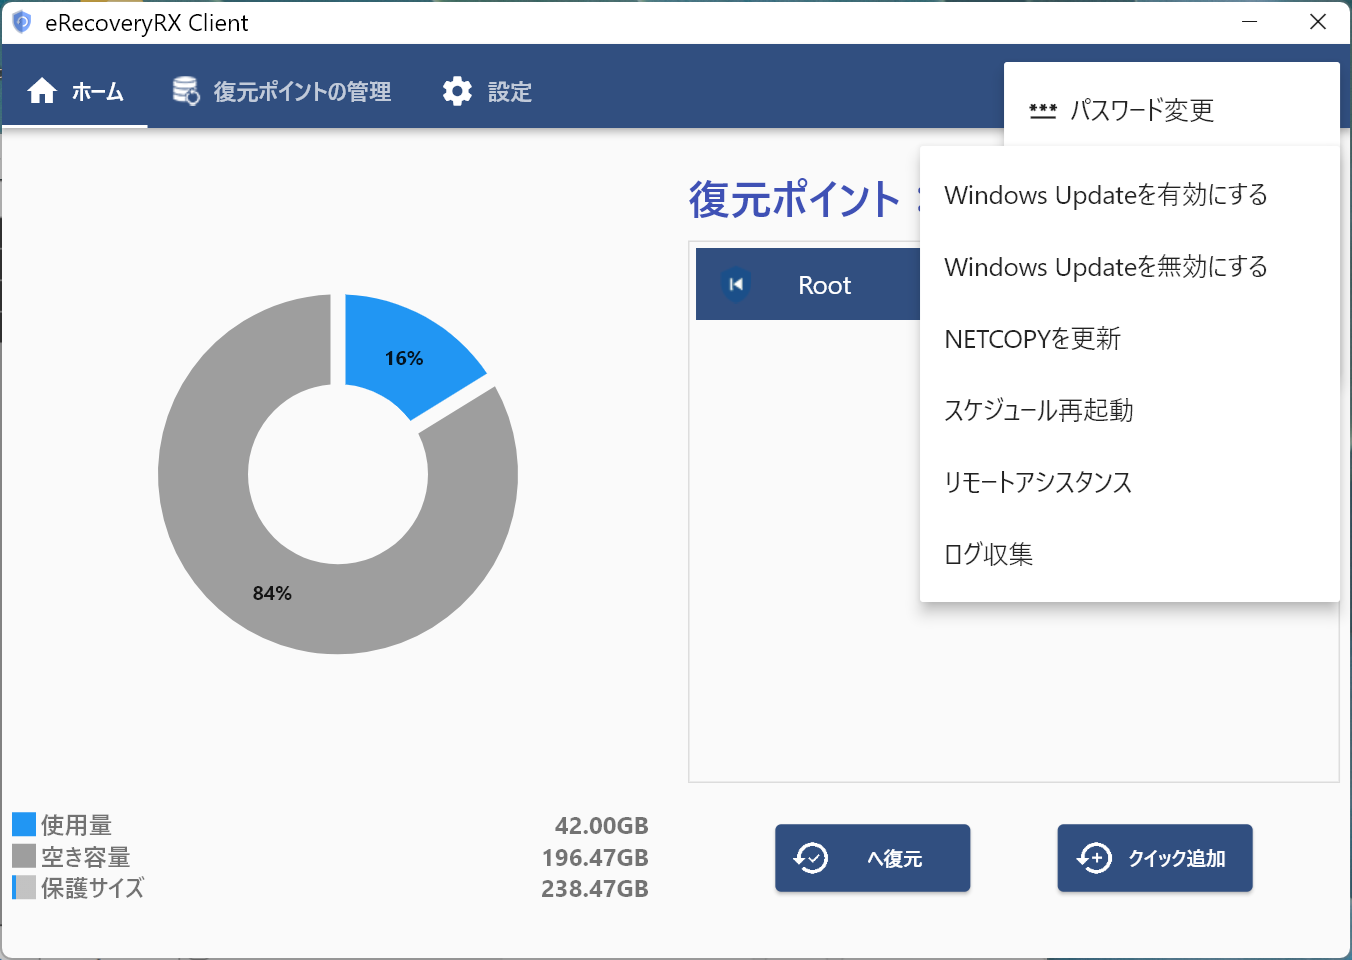Viewport: 1352px width, 960px height.
Task: Open リモートアシスタンス from the menu
Action: [1037, 483]
